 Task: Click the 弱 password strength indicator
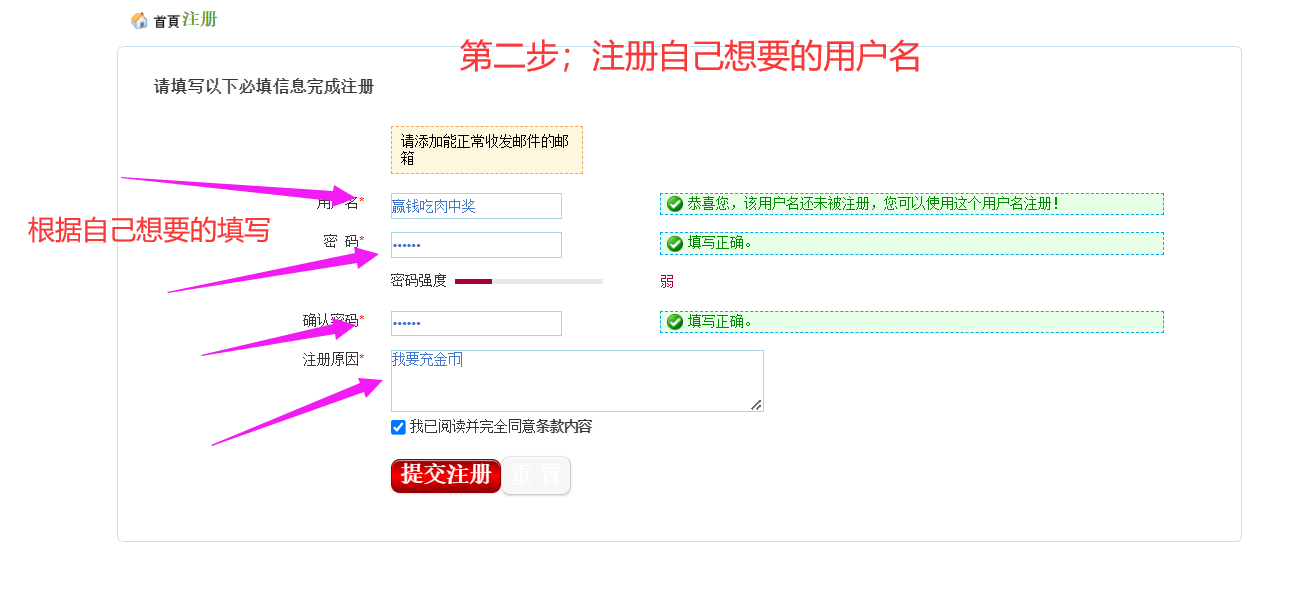click(x=667, y=281)
